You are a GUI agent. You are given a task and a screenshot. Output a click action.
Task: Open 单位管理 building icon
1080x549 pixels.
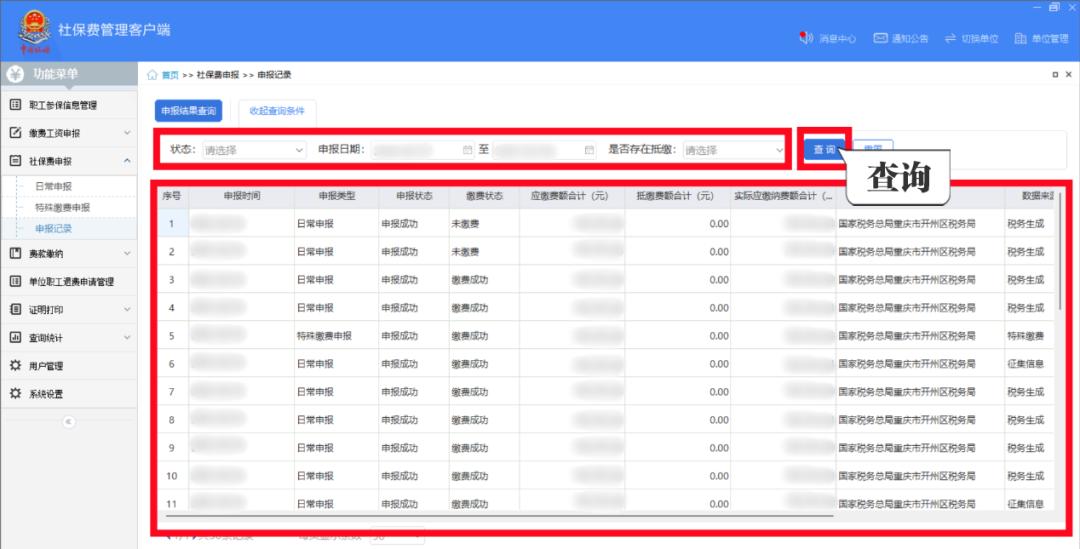tap(1020, 38)
